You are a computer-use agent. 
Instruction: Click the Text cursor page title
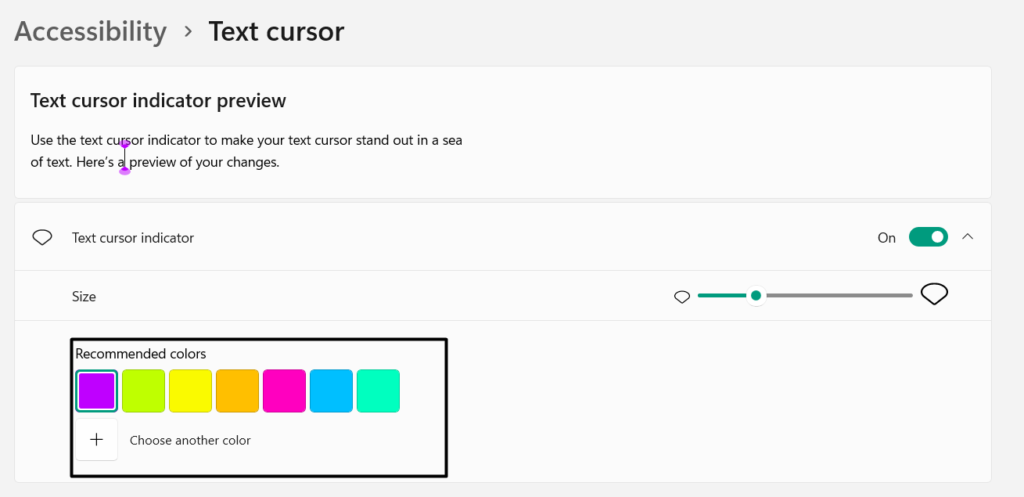pyautogui.click(x=276, y=31)
